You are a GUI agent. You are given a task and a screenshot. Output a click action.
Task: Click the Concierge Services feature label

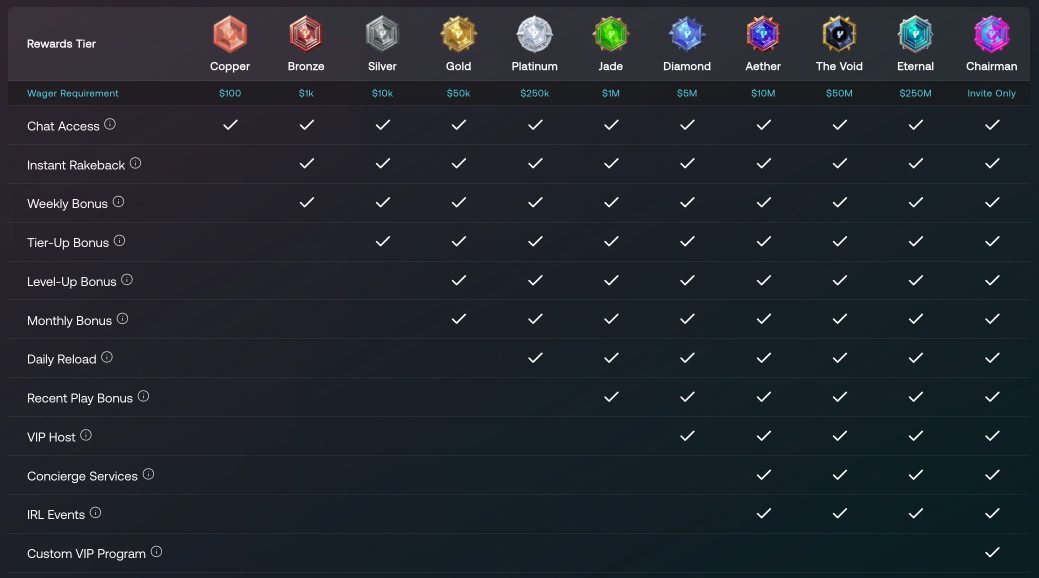(82, 476)
